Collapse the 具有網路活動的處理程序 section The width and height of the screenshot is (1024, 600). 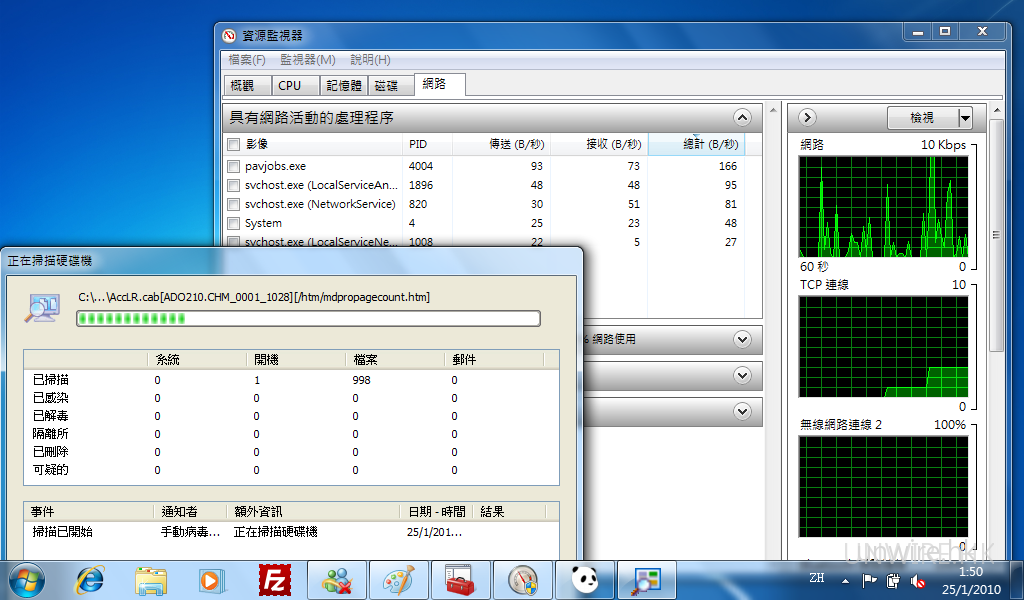tap(742, 117)
